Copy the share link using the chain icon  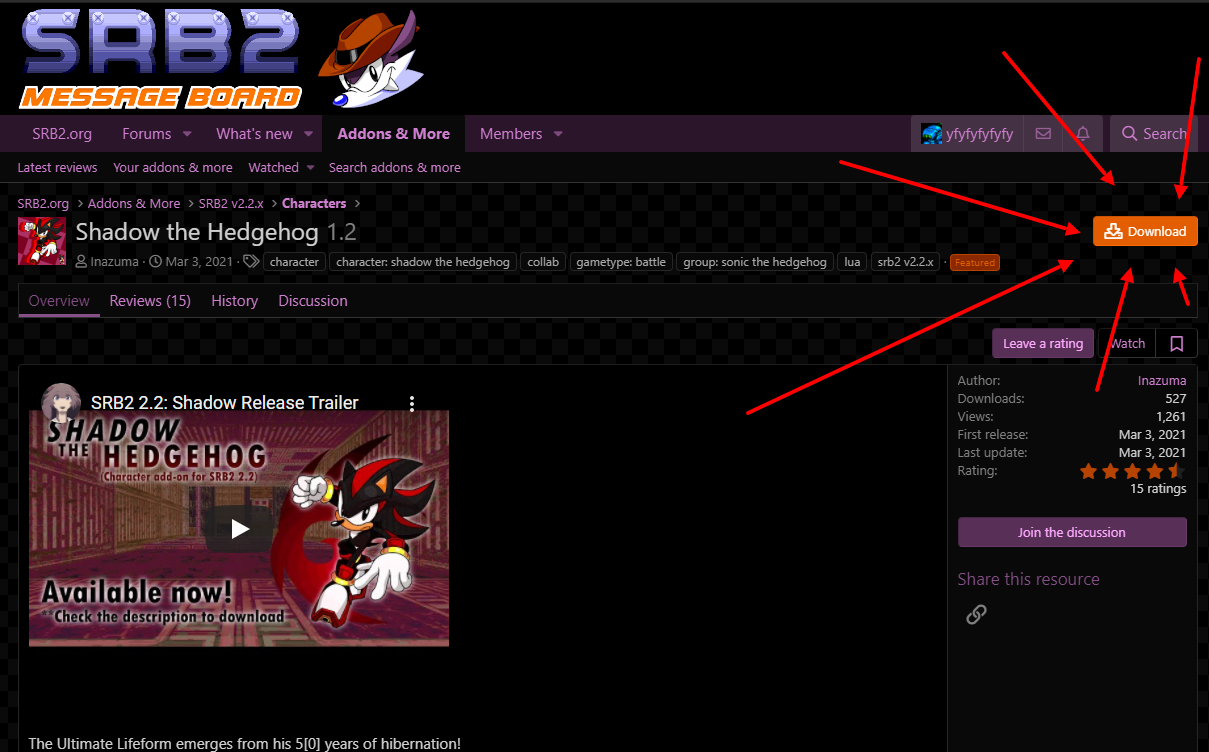click(977, 614)
